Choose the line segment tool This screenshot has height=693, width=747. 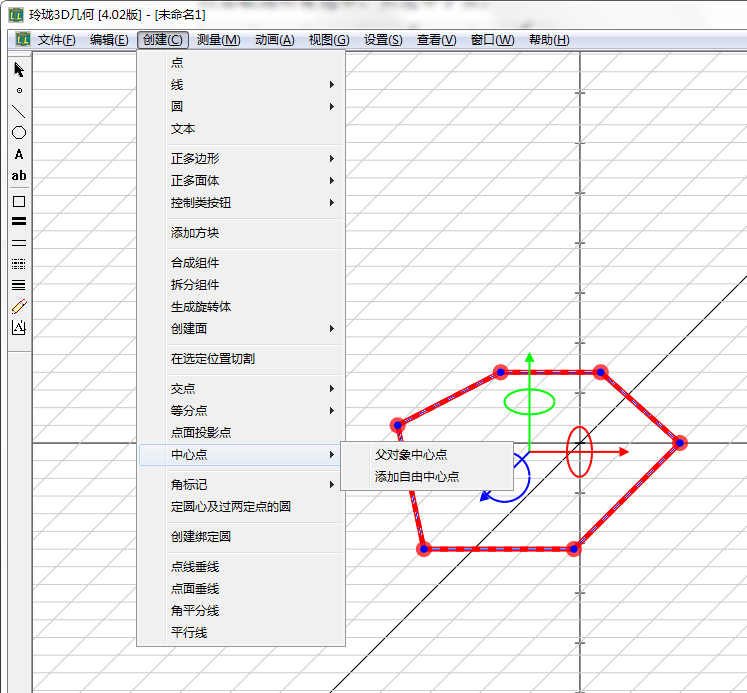point(18,111)
